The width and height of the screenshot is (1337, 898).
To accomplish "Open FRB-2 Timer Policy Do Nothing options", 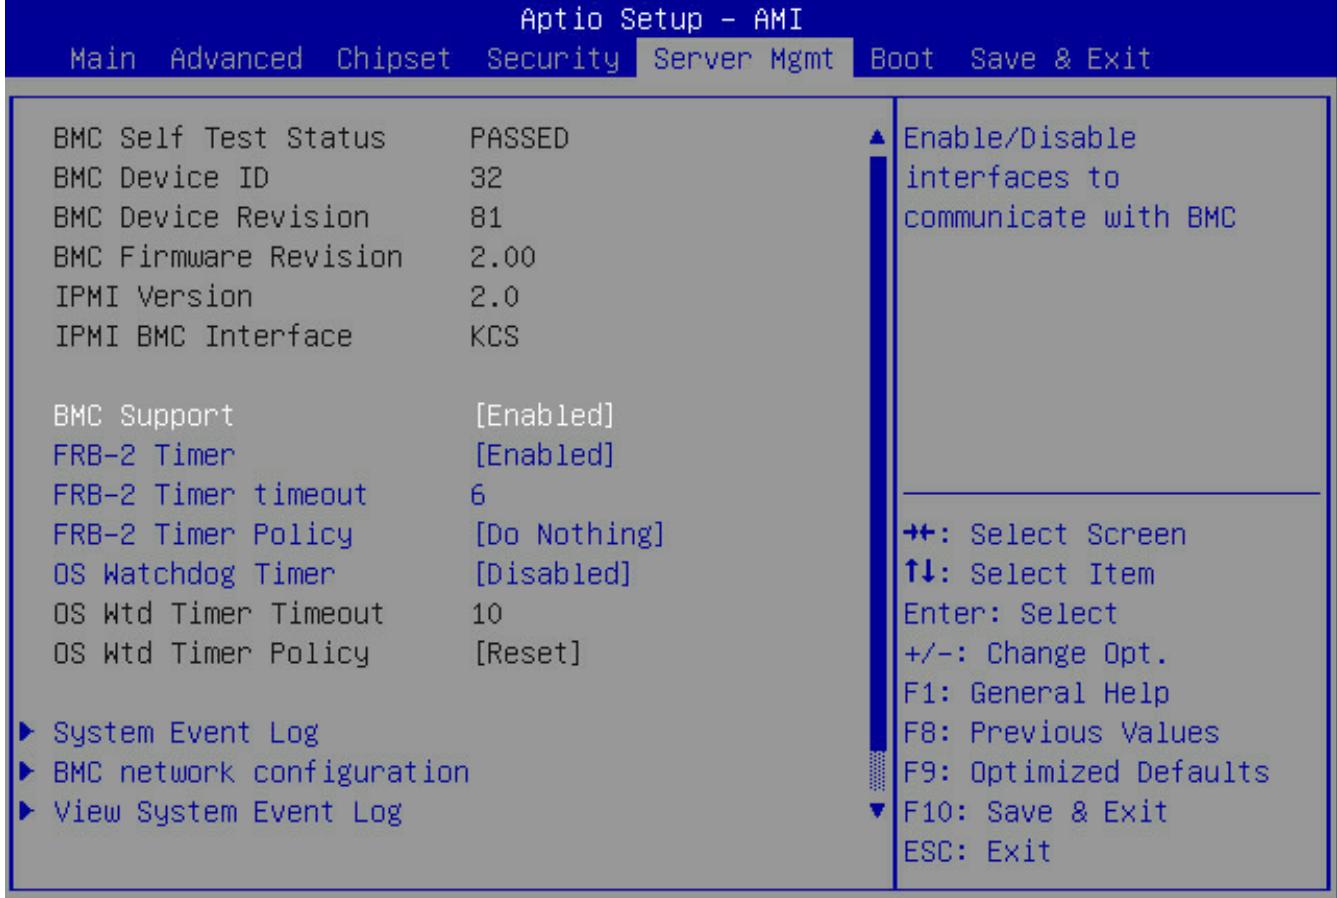I will (568, 534).
